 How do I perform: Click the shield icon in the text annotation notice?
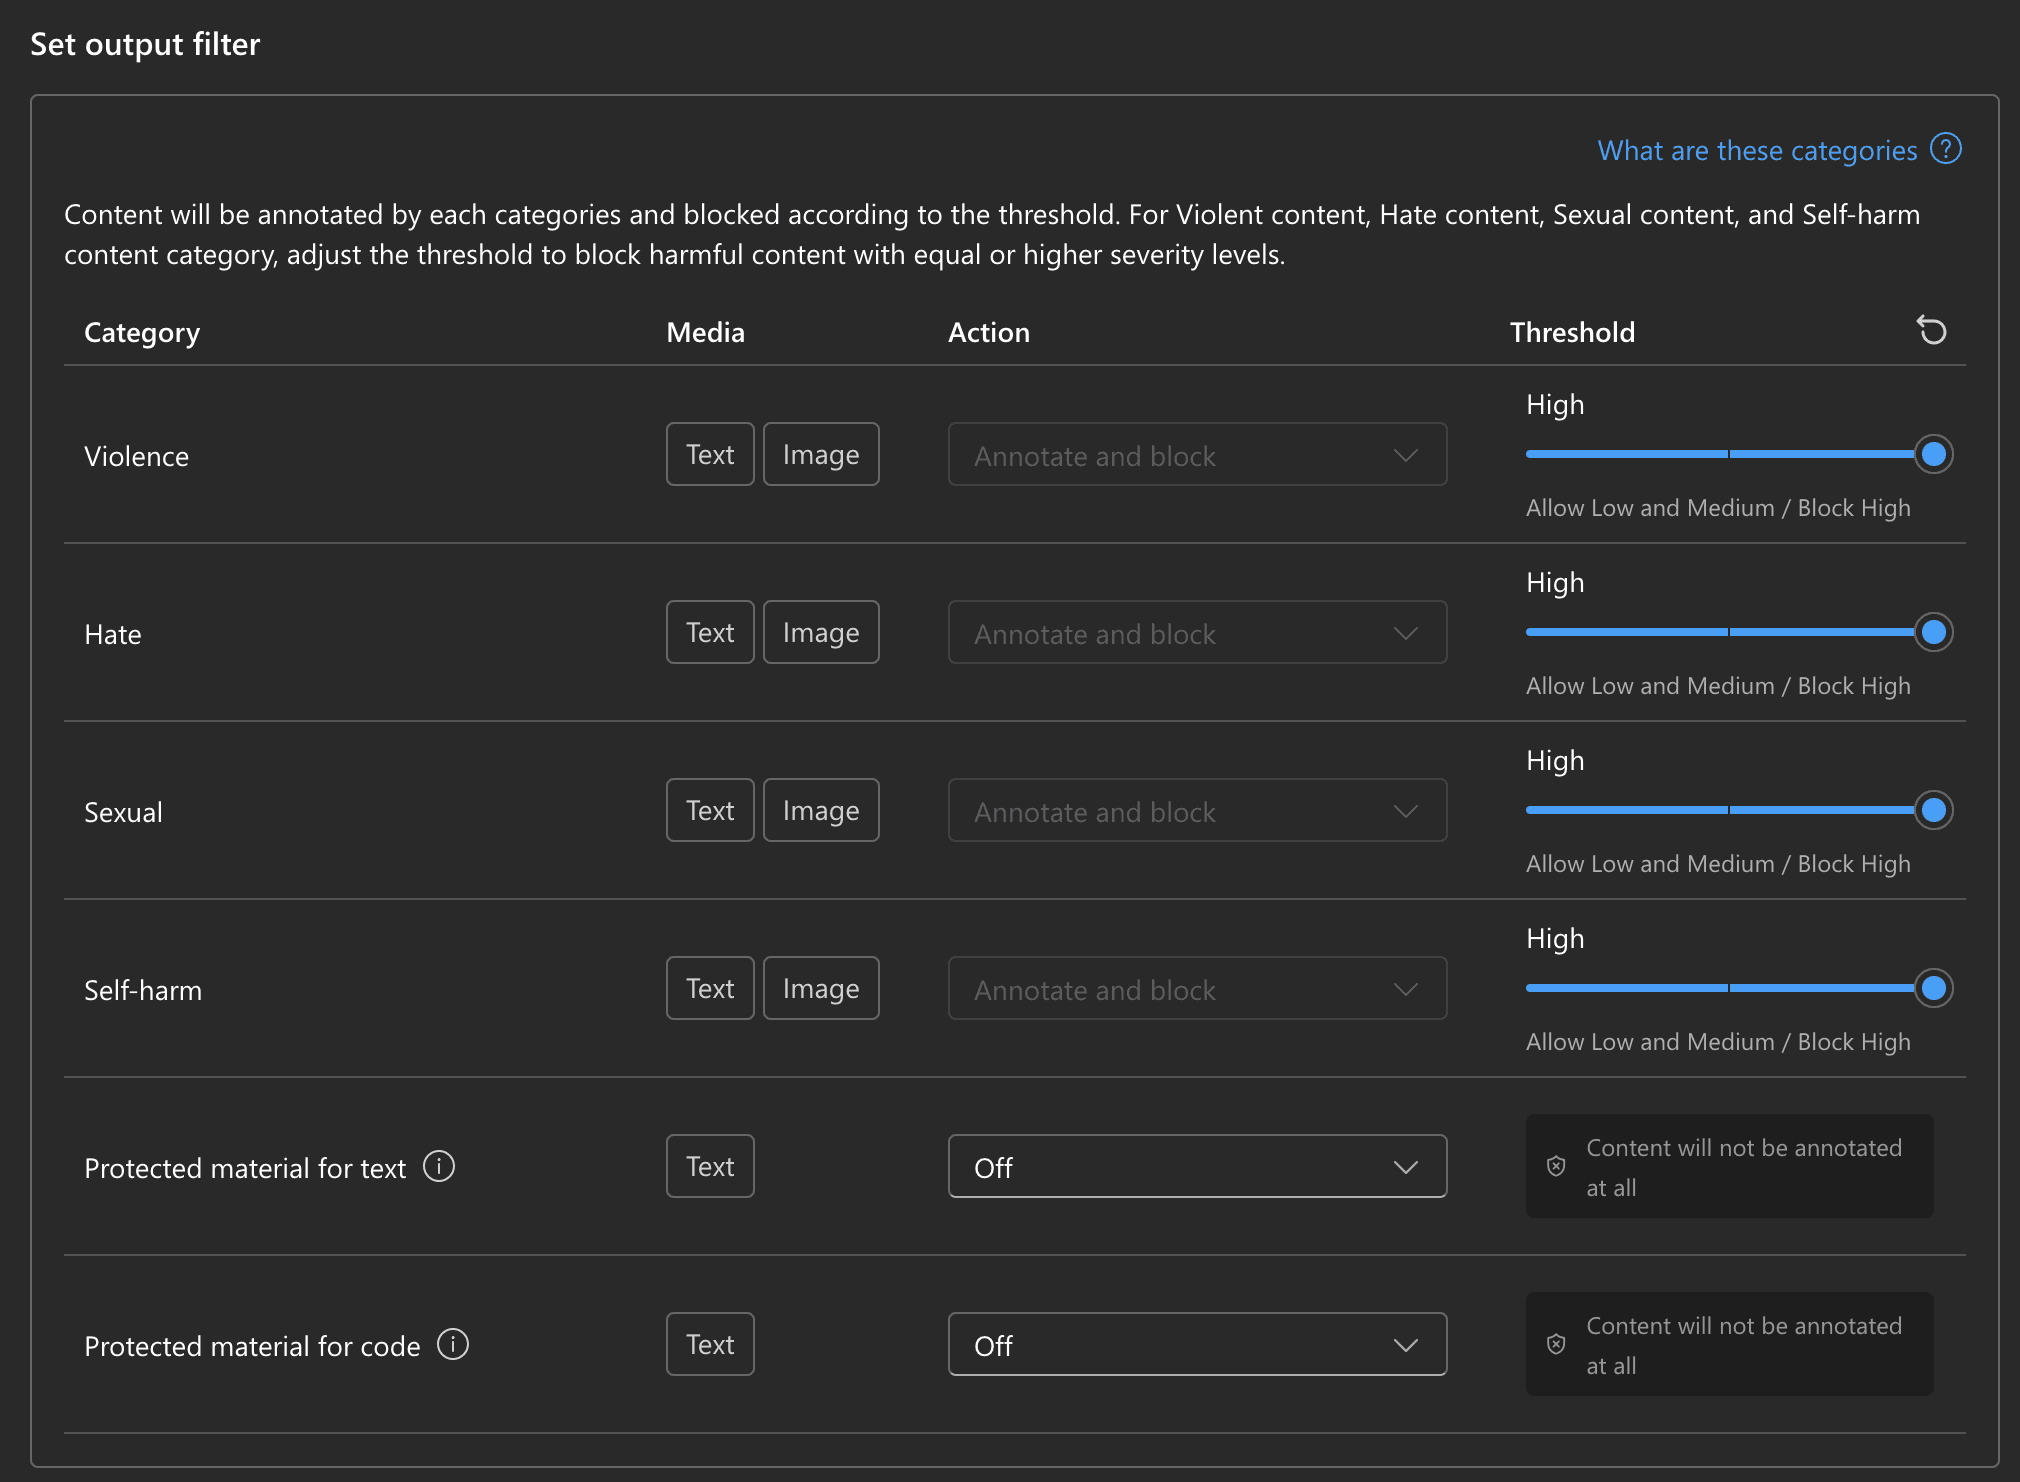click(1556, 1166)
